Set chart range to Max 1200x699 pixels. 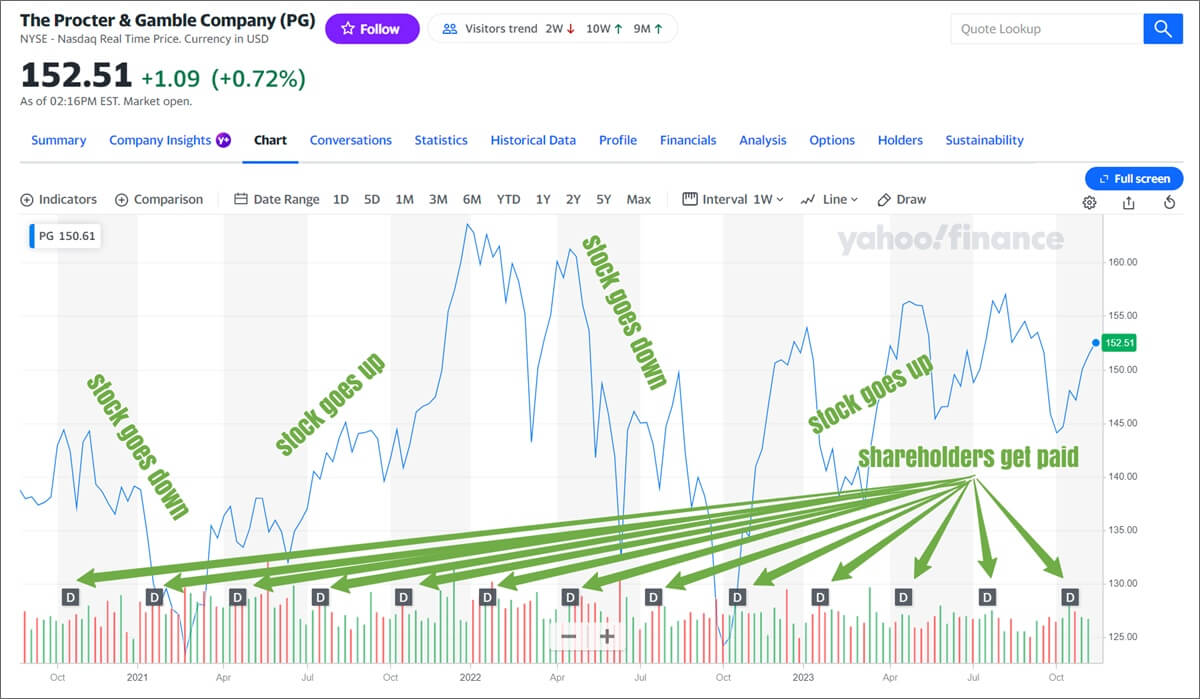[x=638, y=199]
